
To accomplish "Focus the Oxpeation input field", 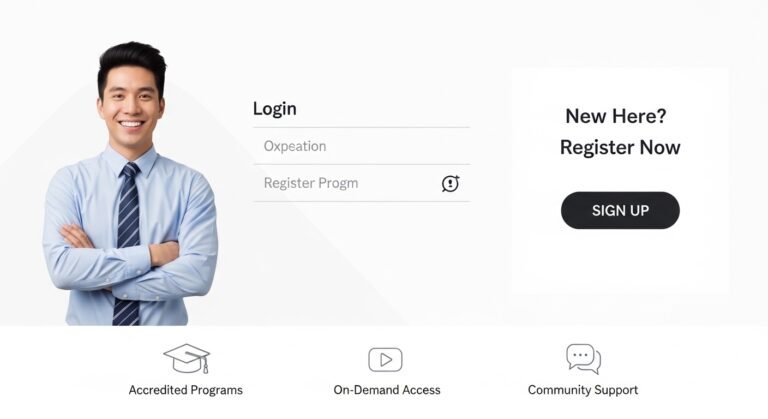I will point(361,146).
